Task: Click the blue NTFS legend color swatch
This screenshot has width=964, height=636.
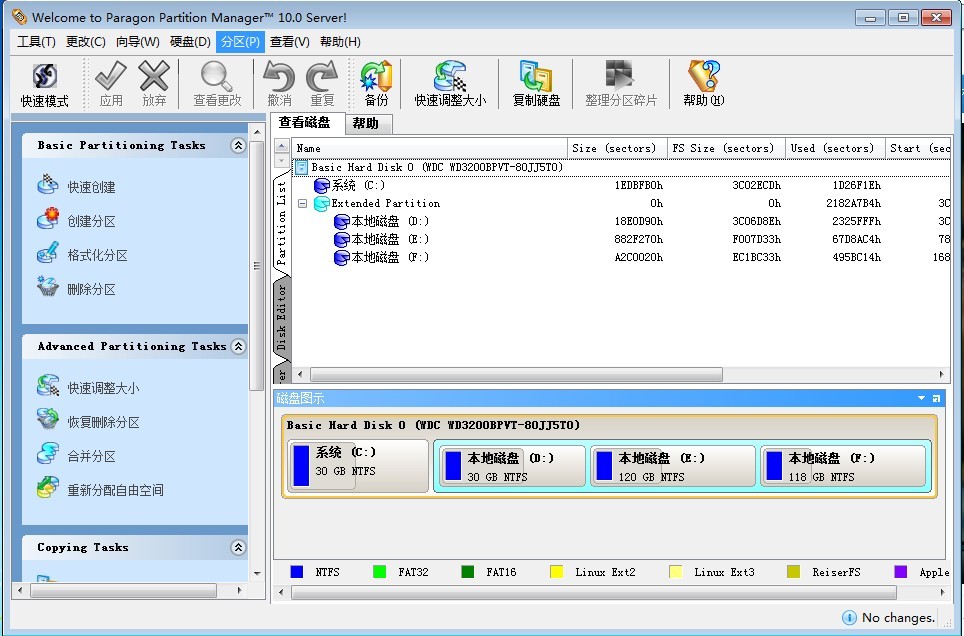Action: (296, 572)
